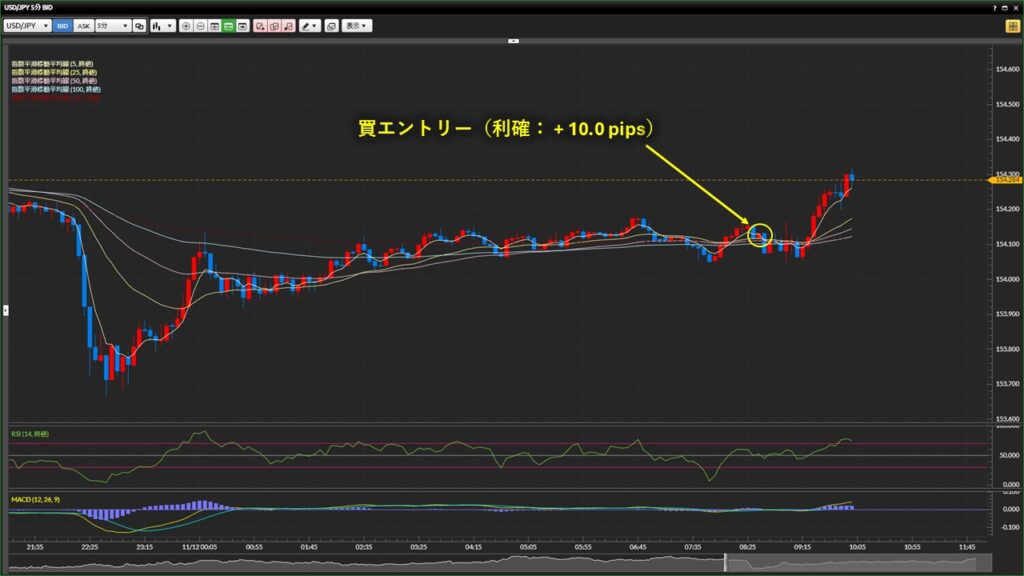This screenshot has height=576, width=1024.
Task: Click the left edge panel expand arrow
Action: (4, 311)
